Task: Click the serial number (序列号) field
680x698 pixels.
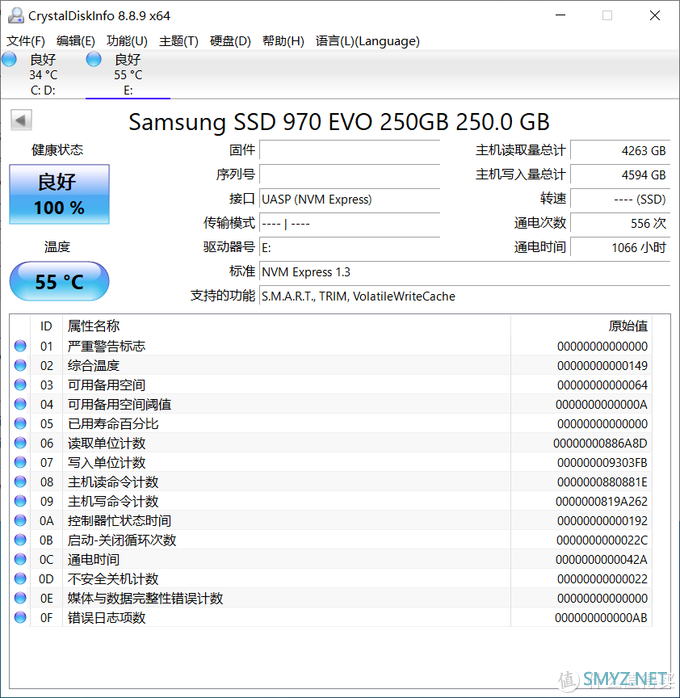Action: (349, 174)
